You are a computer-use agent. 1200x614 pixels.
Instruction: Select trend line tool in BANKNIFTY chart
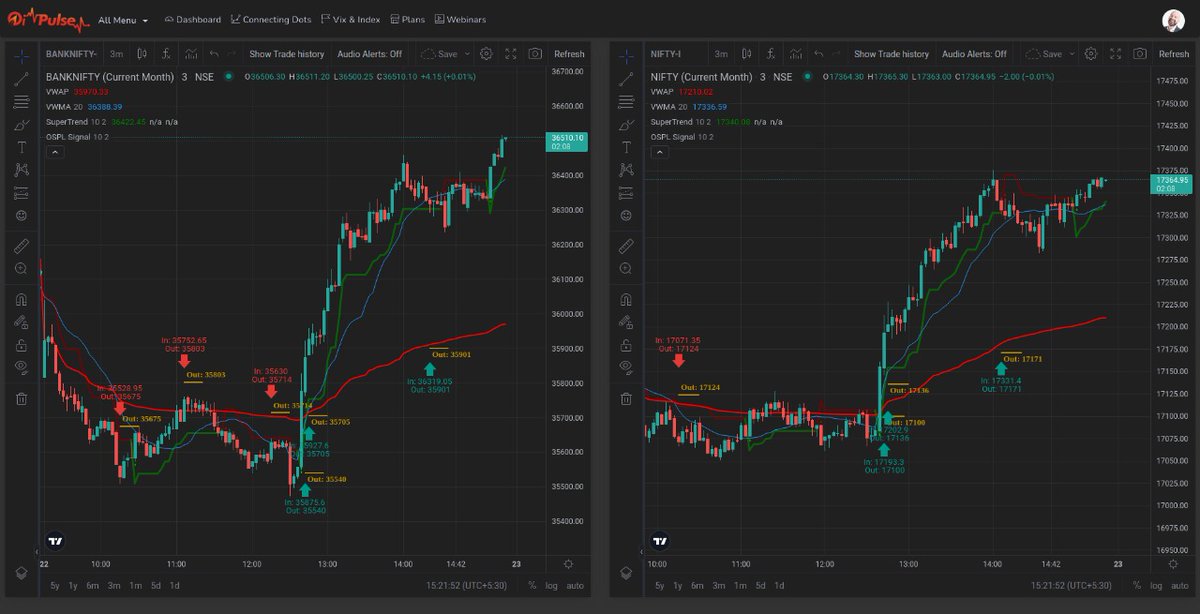pyautogui.click(x=21, y=79)
